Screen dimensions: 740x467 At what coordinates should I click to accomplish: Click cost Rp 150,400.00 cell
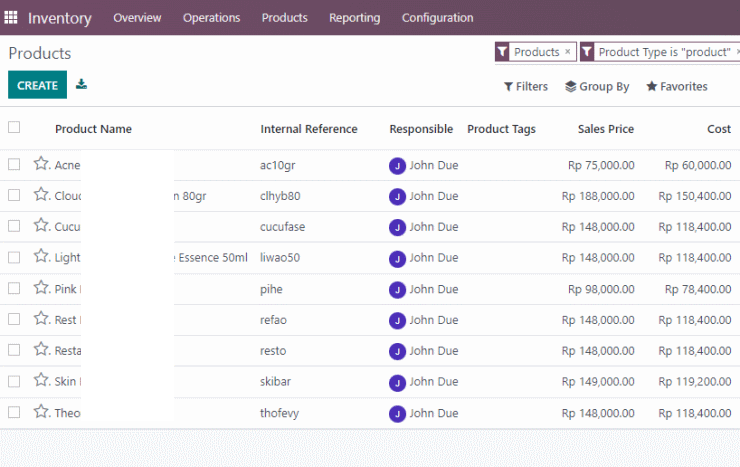(695, 196)
